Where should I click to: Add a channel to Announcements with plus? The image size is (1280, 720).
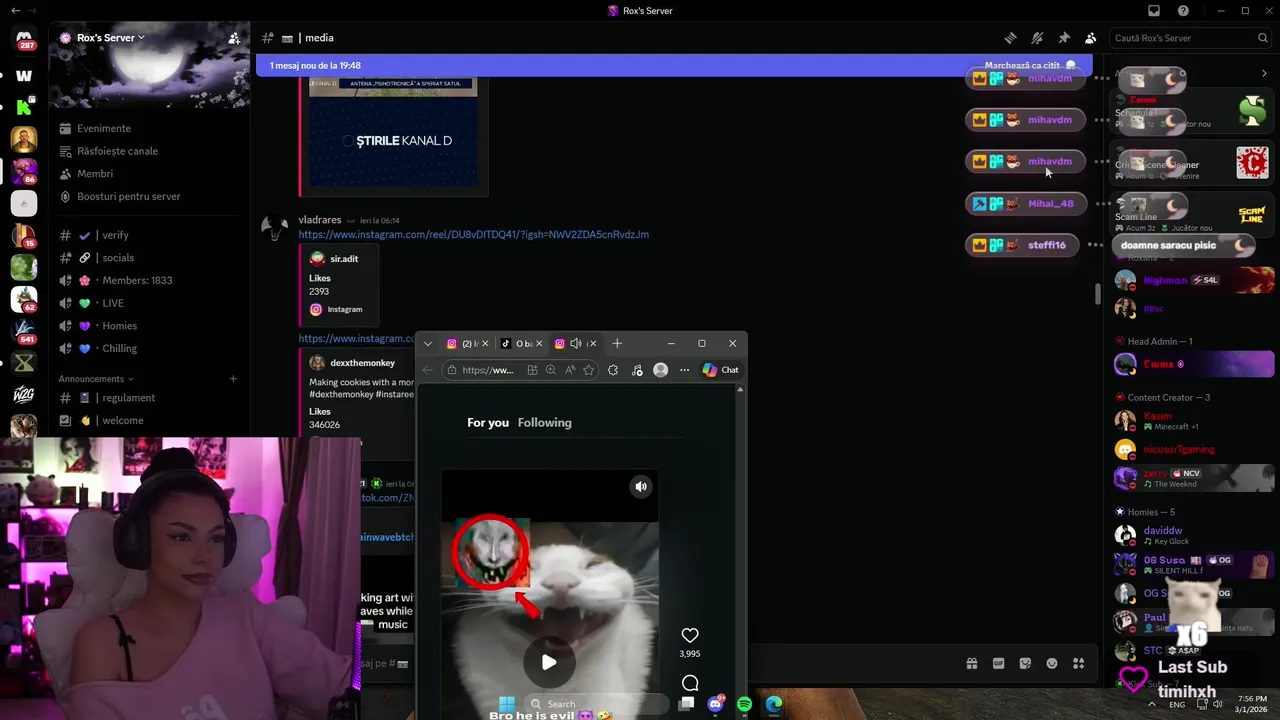233,379
